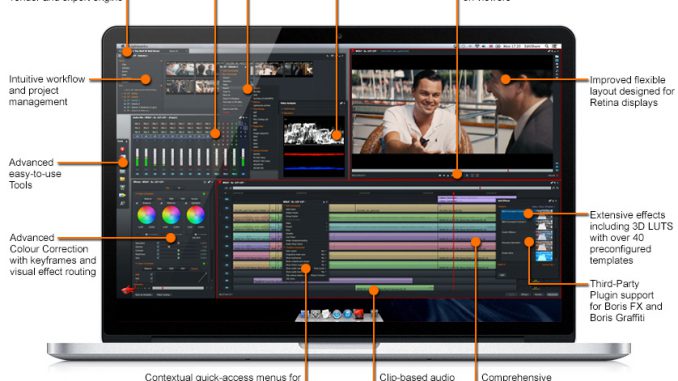Open settings wrench on the viewer panel
Viewport: 678px width, 381px height.
click(x=549, y=51)
